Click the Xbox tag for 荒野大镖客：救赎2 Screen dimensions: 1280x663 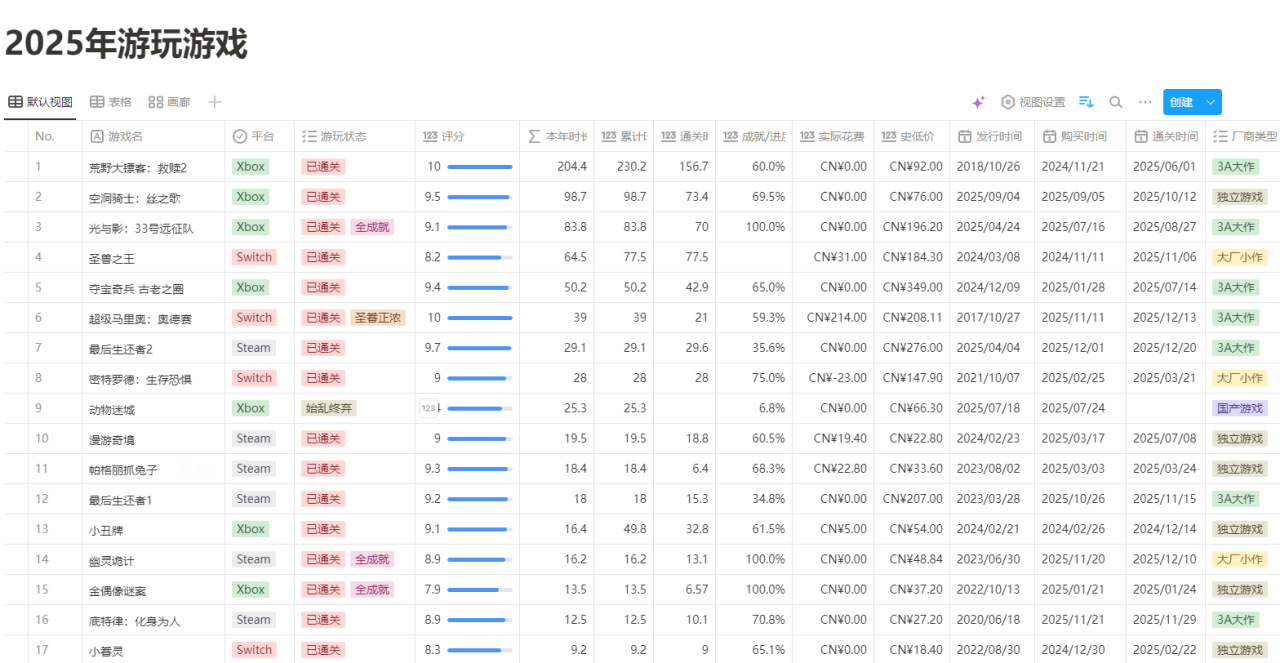pos(251,167)
